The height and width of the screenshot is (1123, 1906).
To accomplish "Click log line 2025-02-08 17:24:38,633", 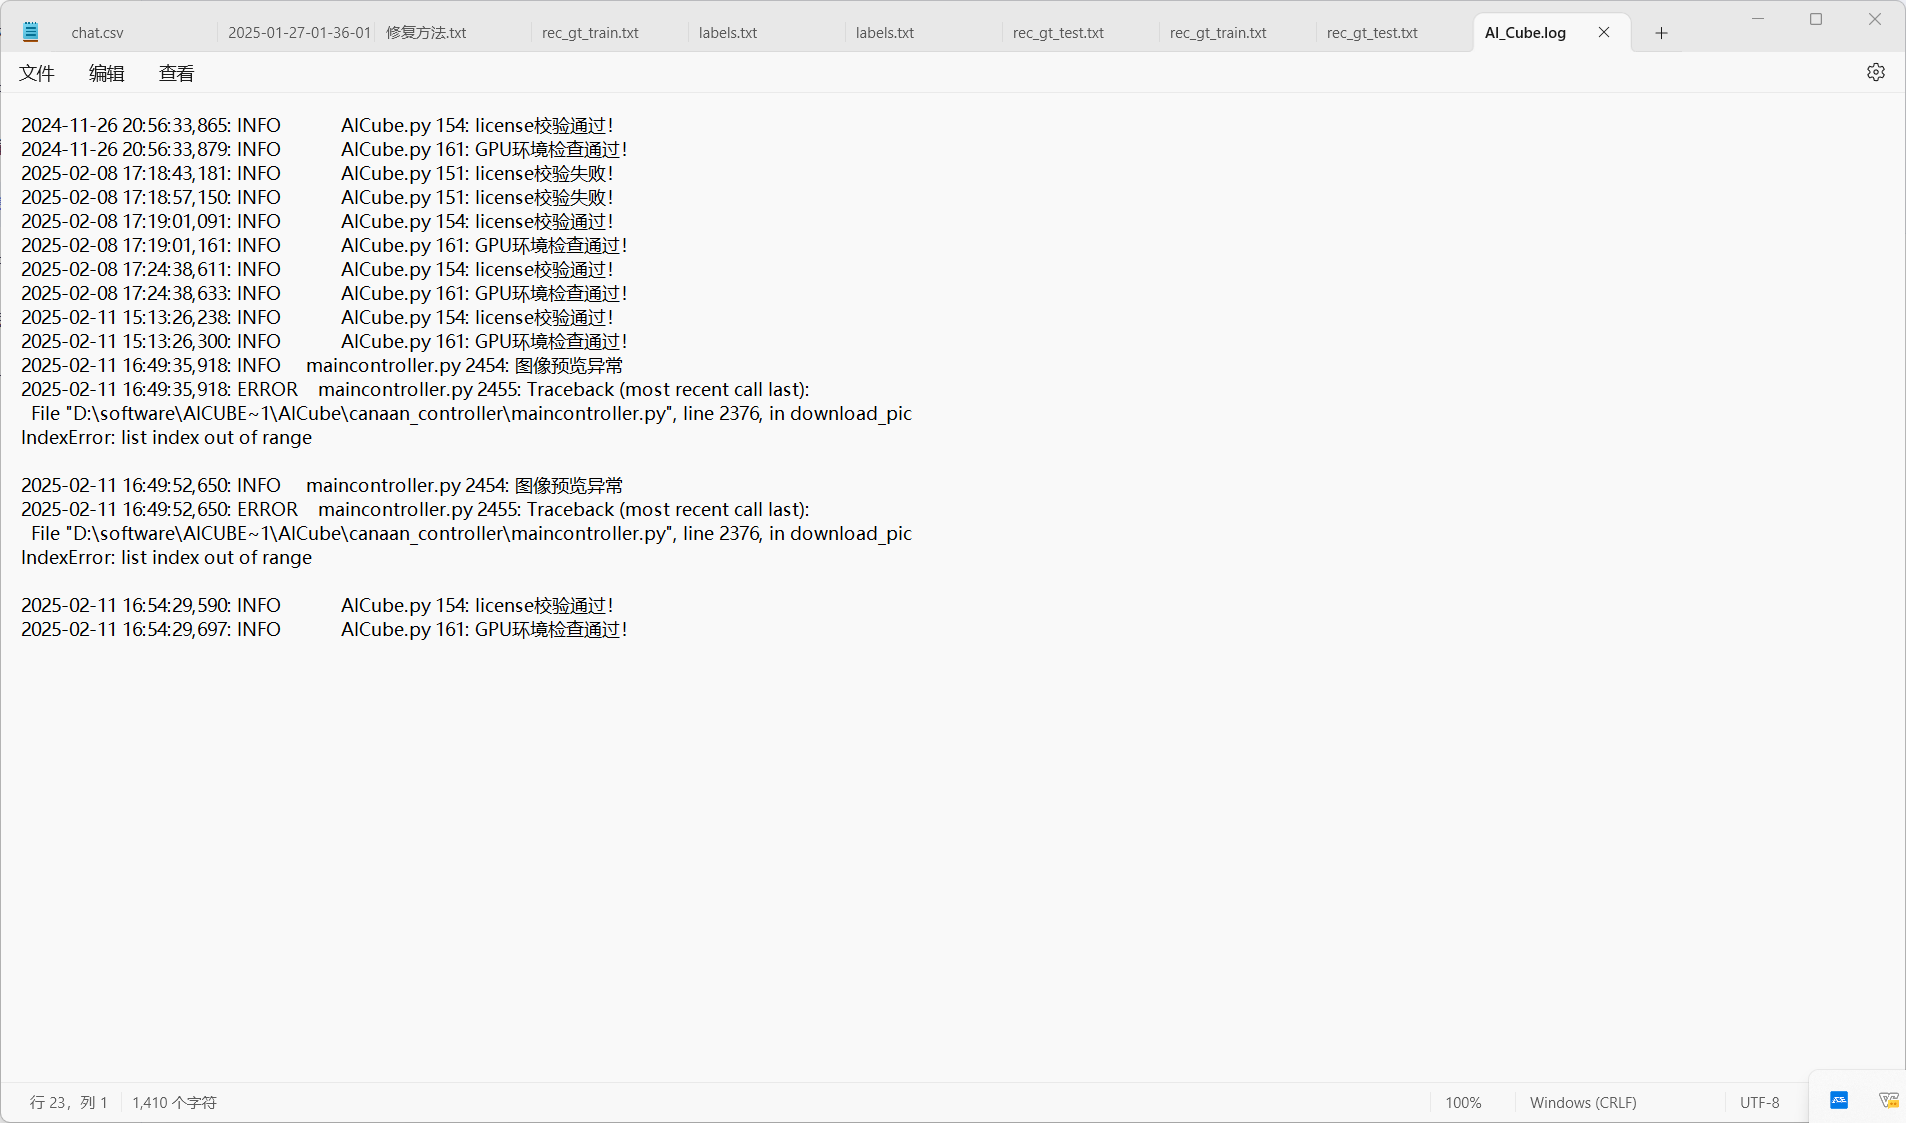I will point(324,293).
